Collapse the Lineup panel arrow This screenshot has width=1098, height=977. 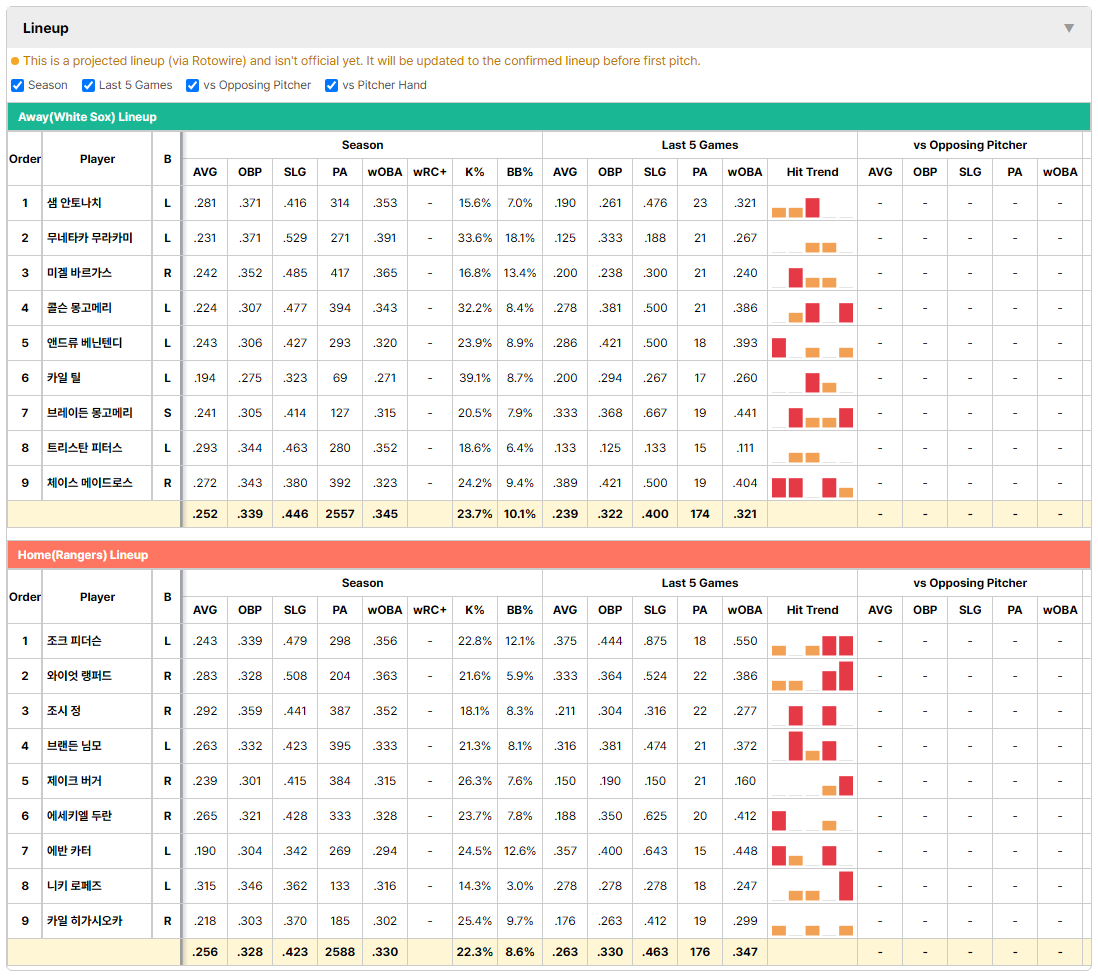tap(1069, 28)
